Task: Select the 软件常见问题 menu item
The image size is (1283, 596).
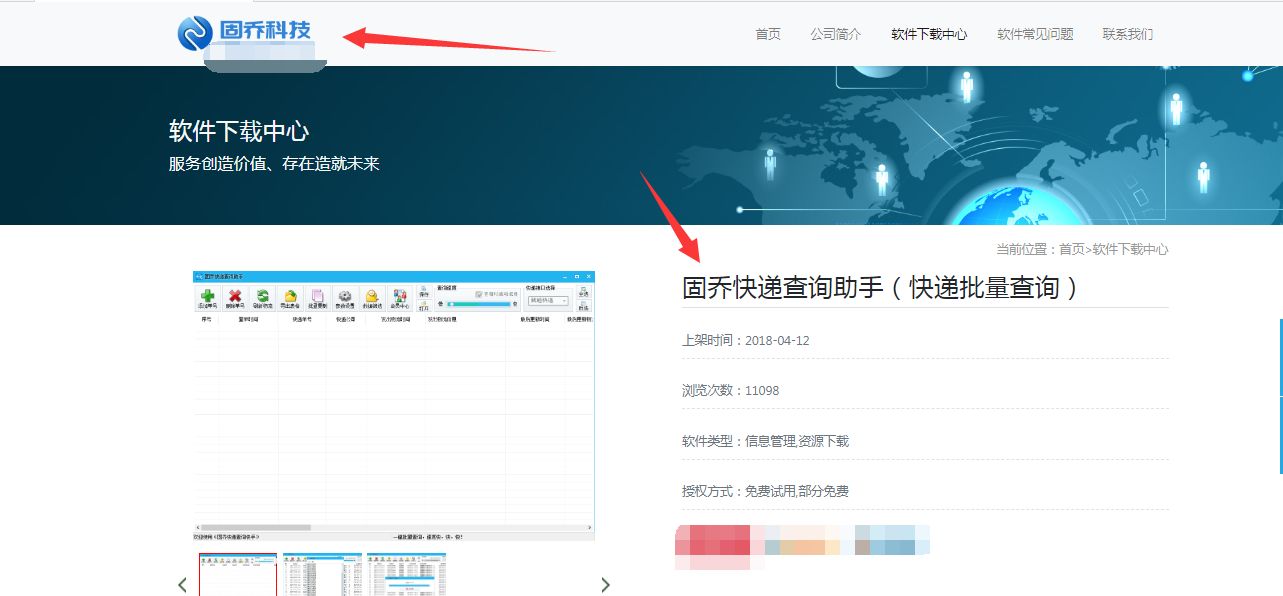Action: (1034, 33)
